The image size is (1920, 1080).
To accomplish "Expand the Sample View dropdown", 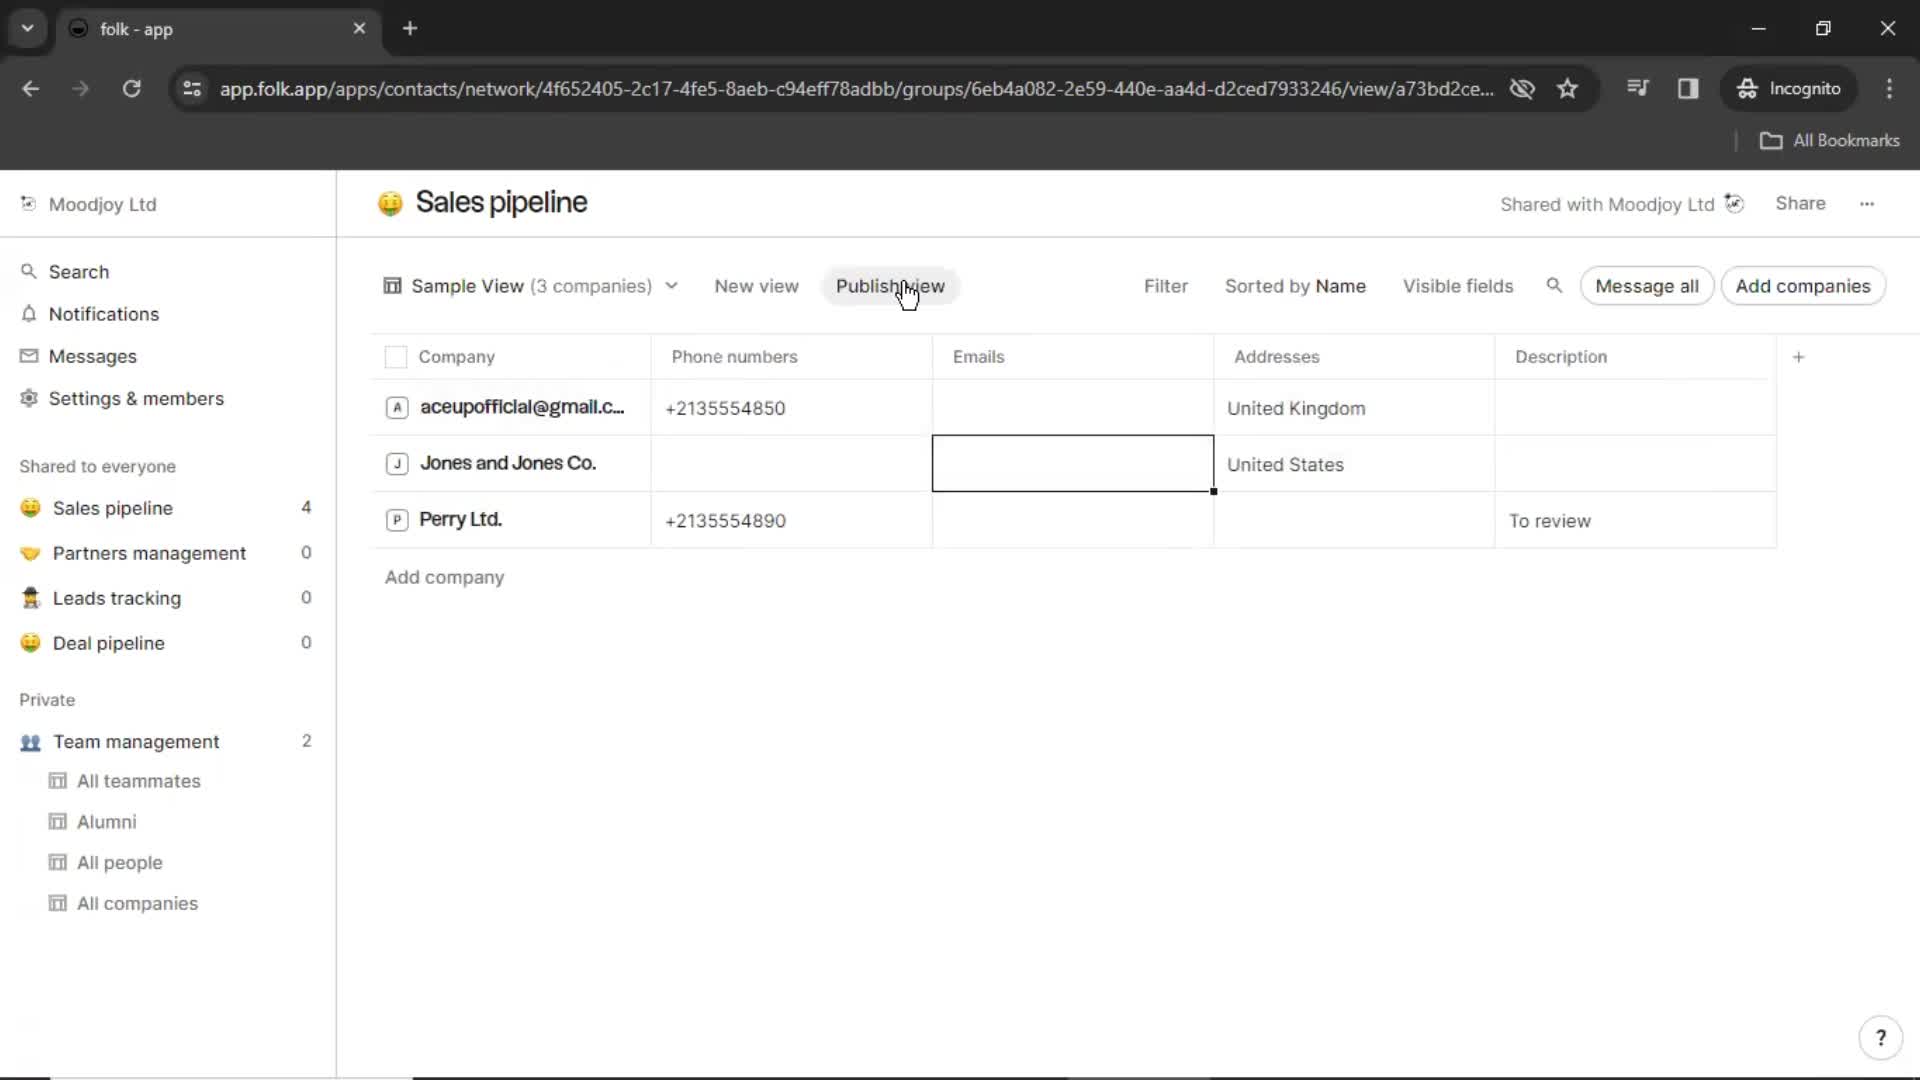I will click(671, 286).
